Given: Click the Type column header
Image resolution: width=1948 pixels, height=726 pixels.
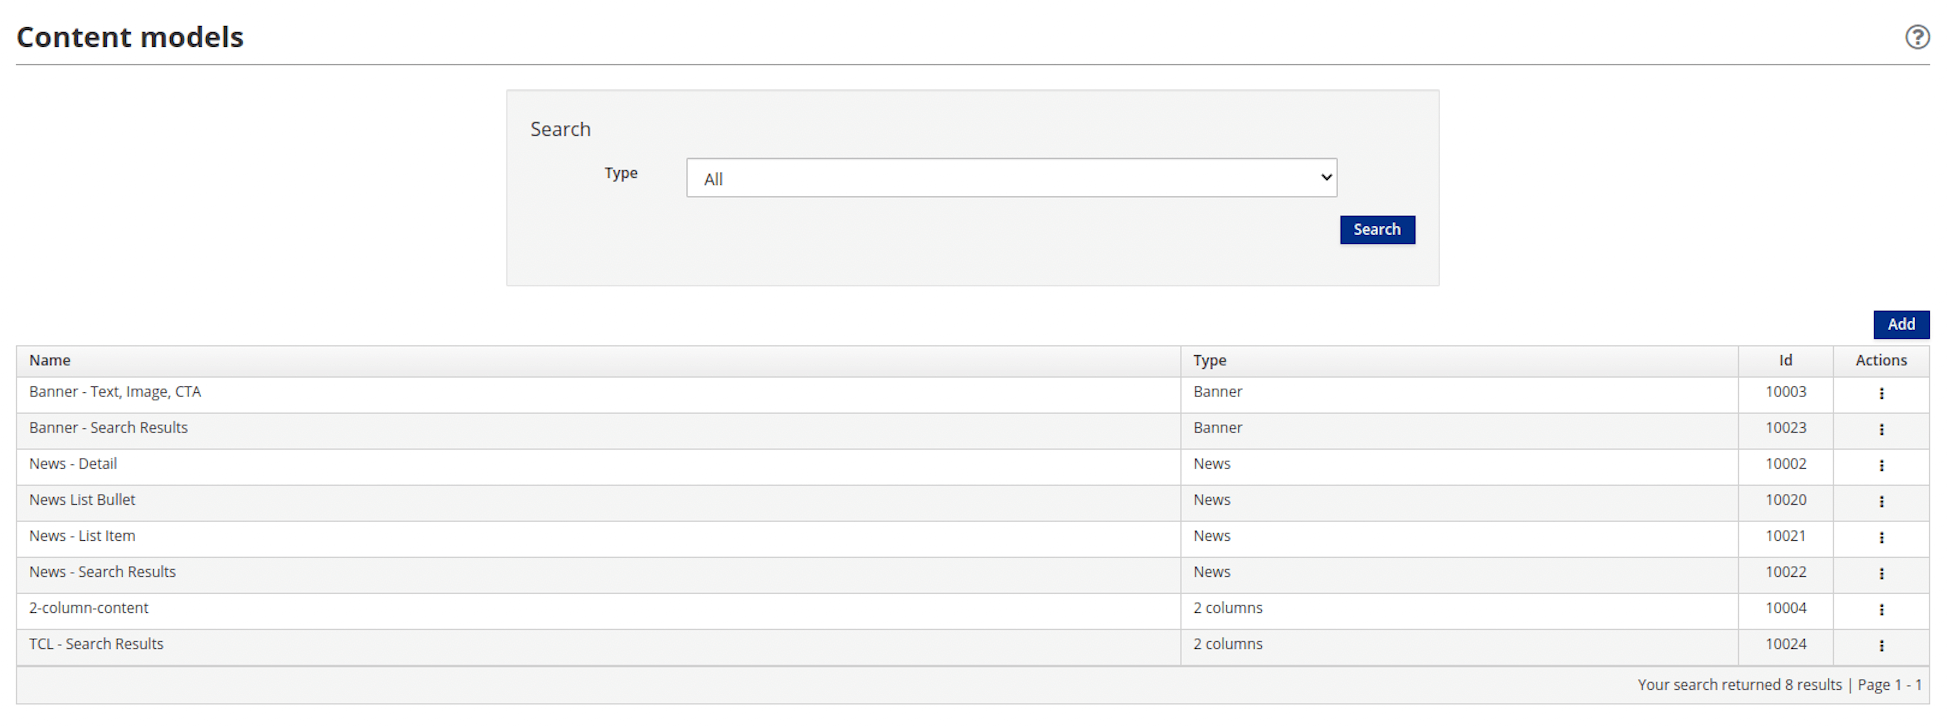Looking at the screenshot, I should pyautogui.click(x=1209, y=360).
